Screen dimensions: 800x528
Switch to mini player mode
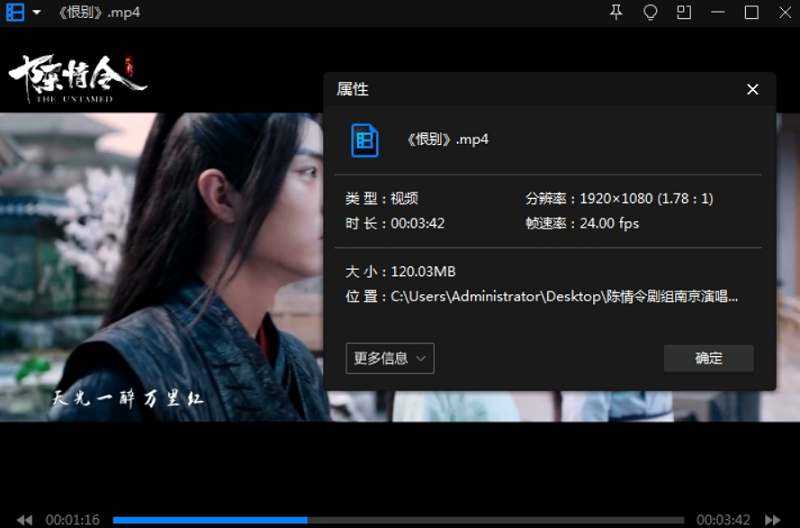tap(684, 12)
